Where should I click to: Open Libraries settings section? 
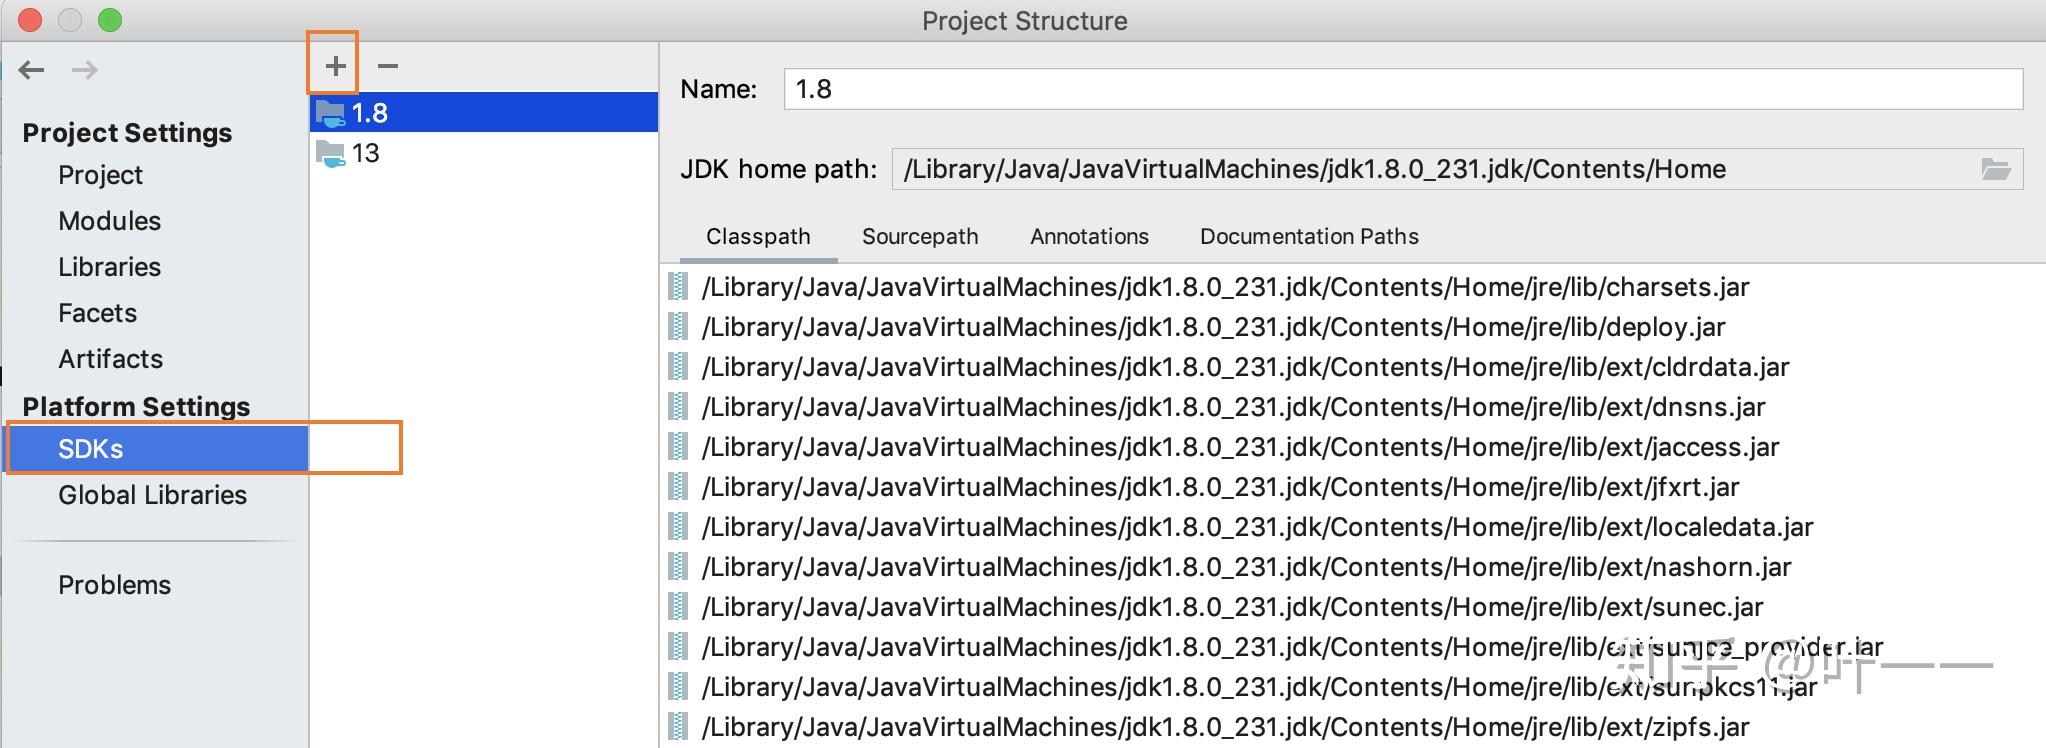tap(109, 267)
